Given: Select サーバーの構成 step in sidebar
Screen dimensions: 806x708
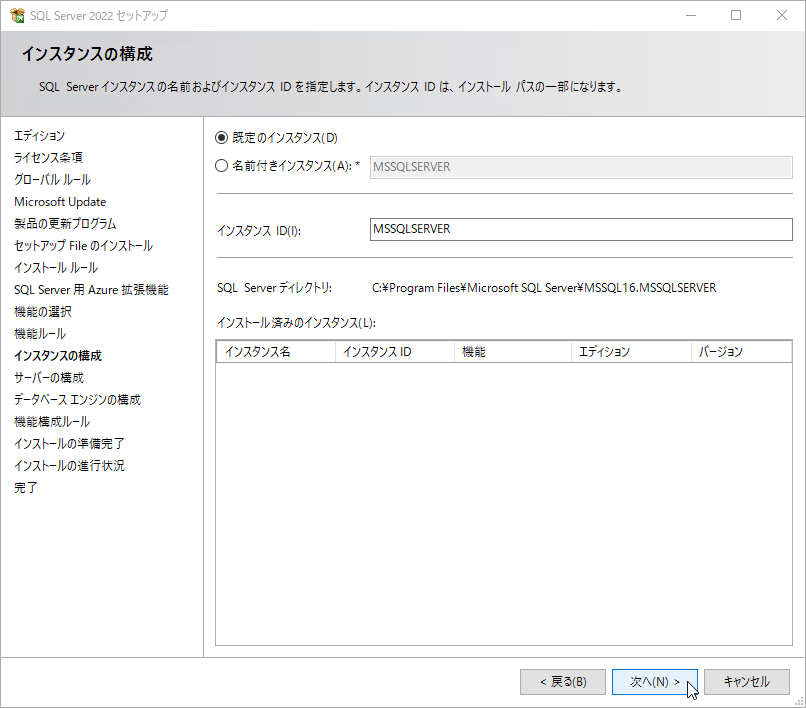Looking at the screenshot, I should tap(49, 378).
